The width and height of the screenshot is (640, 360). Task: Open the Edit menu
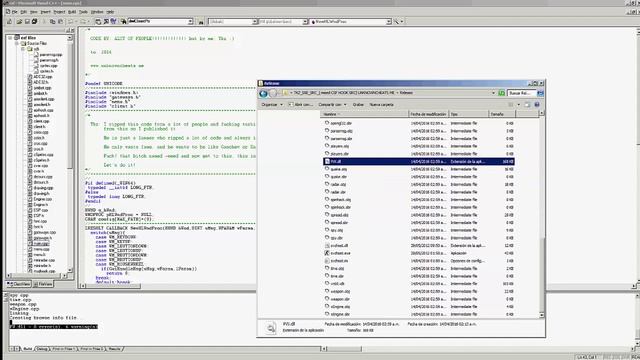point(24,12)
